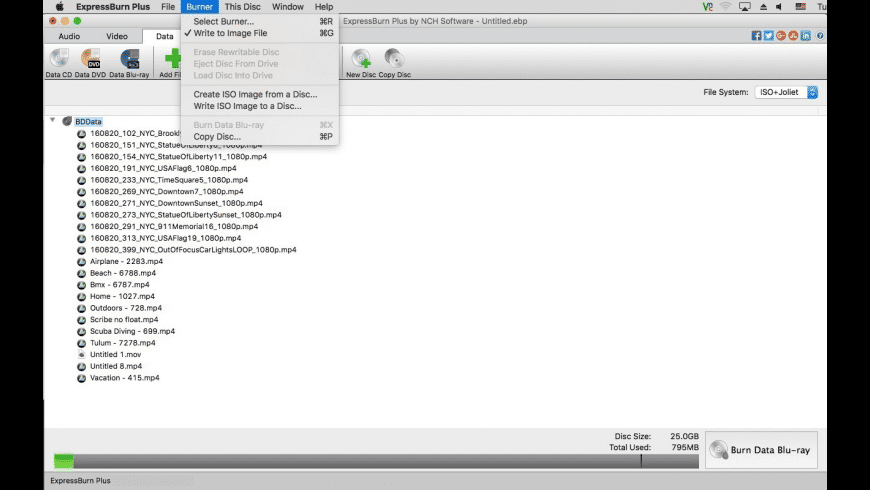
Task: Select Bmx - 6787.mp4 file
Action: coord(120,285)
